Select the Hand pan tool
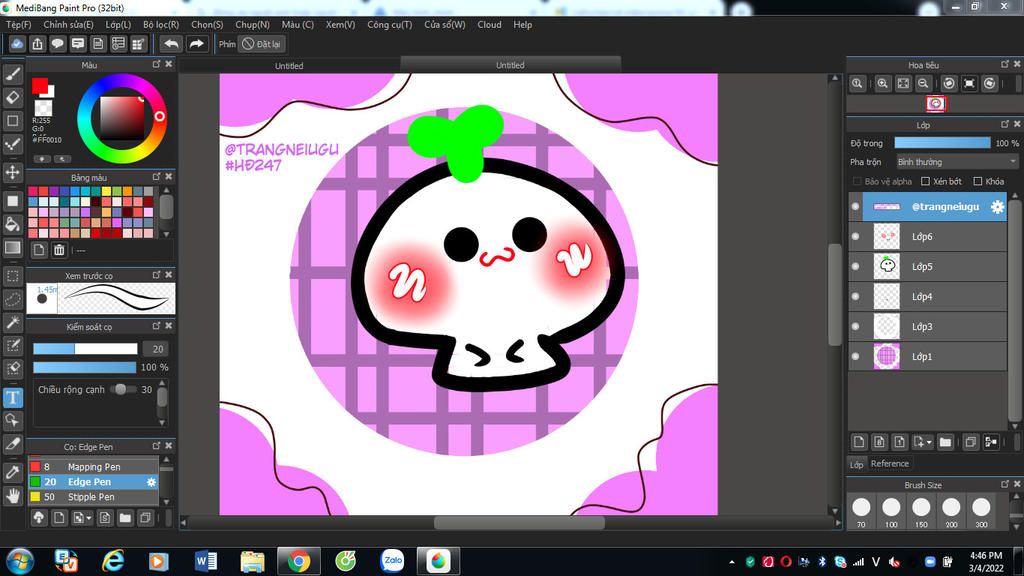Image resolution: width=1024 pixels, height=576 pixels. (12, 496)
